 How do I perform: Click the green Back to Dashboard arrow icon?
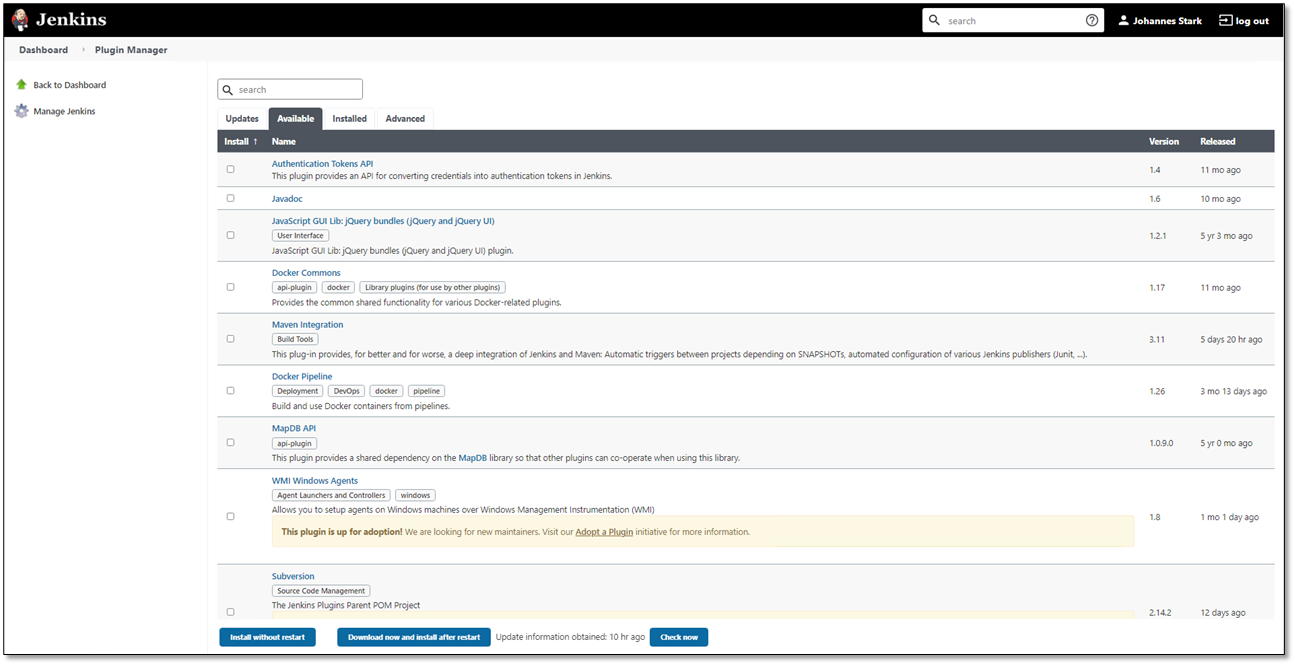click(21, 85)
